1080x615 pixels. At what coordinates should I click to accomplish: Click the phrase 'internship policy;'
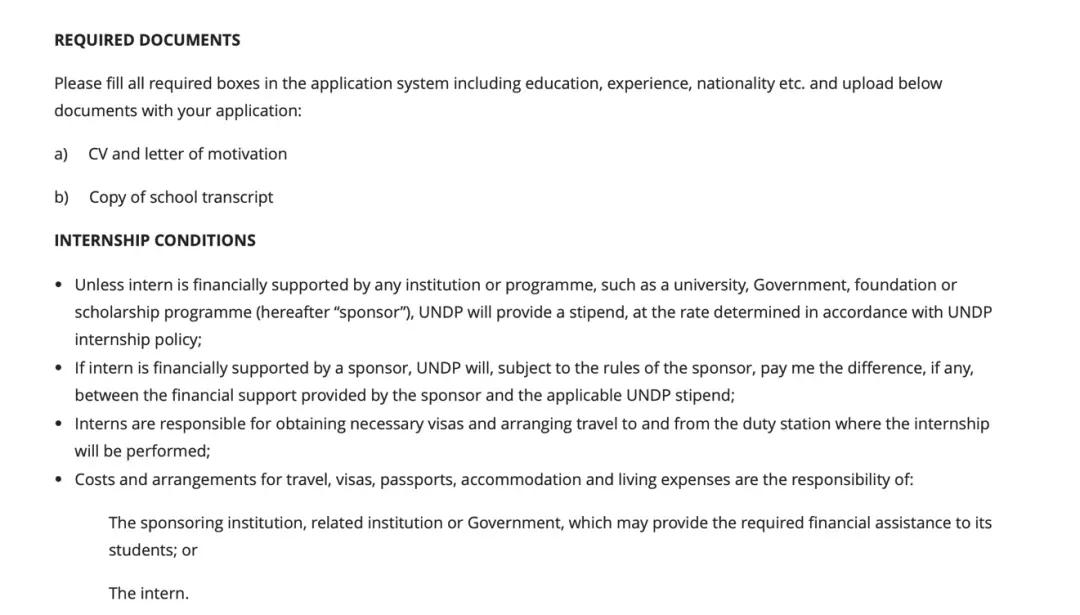(138, 340)
